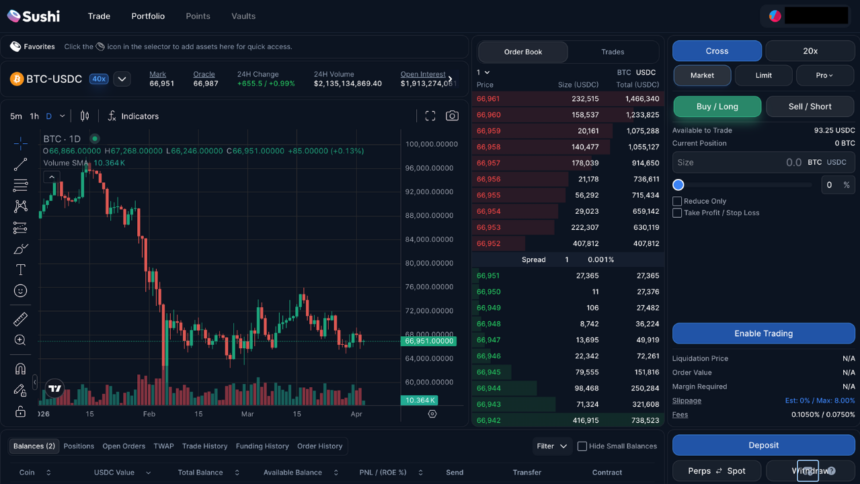
Task: Take a chart snapshot with camera icon
Action: [x=452, y=116]
